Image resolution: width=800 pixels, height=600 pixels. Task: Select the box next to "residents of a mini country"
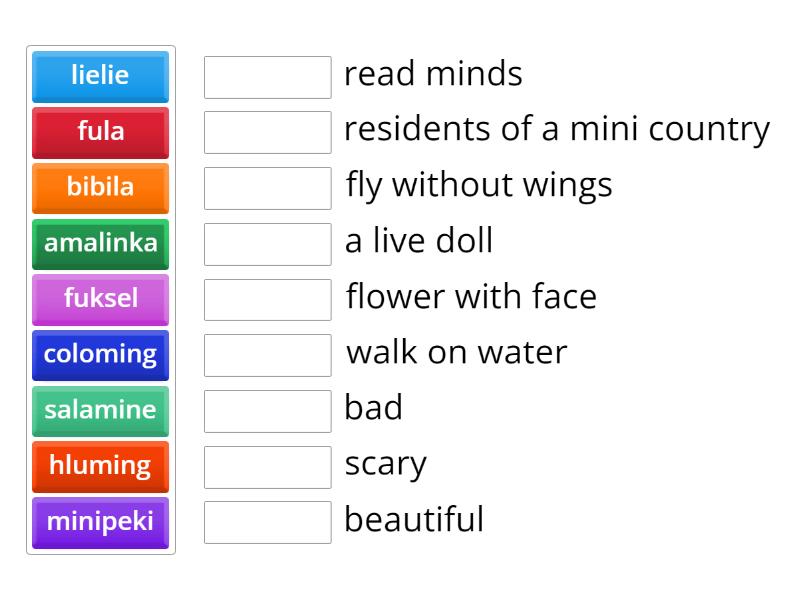267,132
